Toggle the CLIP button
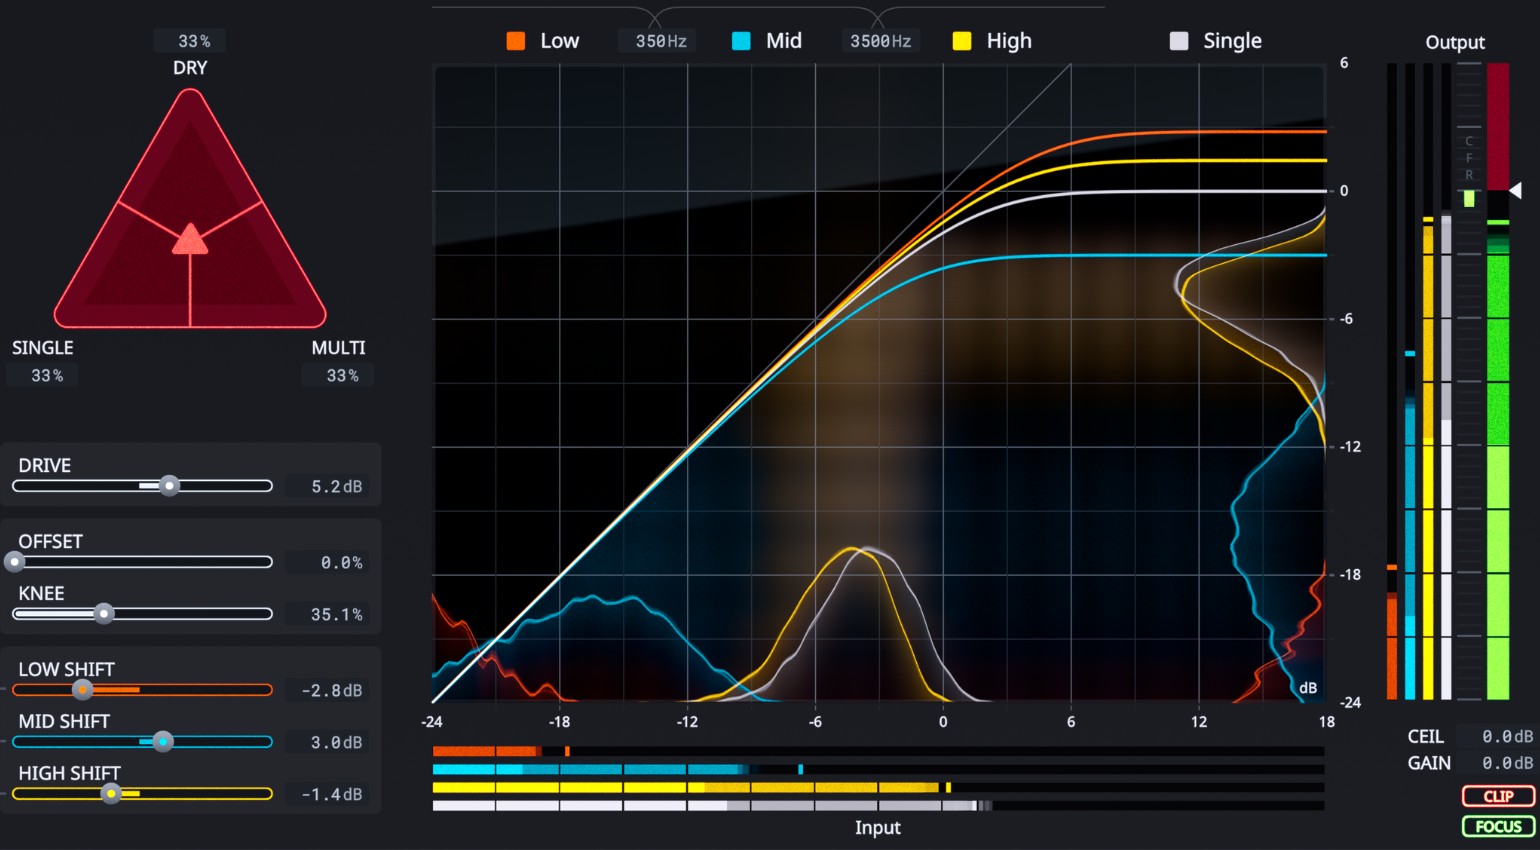This screenshot has height=850, width=1540. pyautogui.click(x=1498, y=796)
